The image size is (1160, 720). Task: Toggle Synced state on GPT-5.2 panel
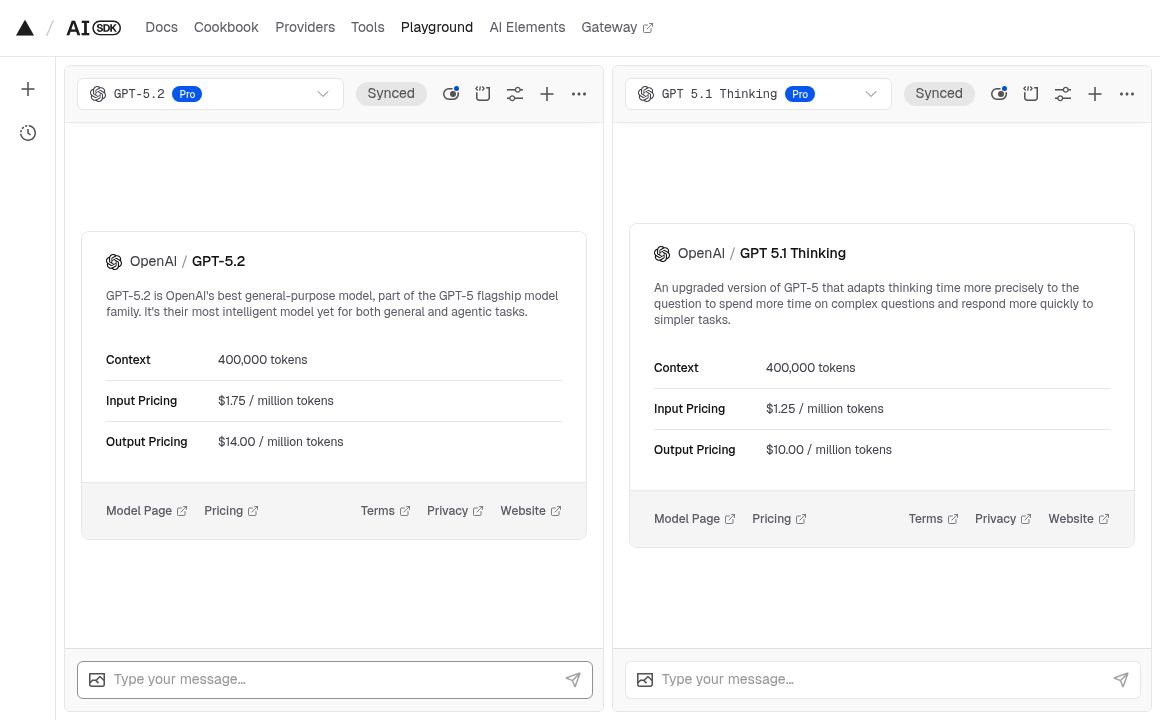[x=391, y=94]
